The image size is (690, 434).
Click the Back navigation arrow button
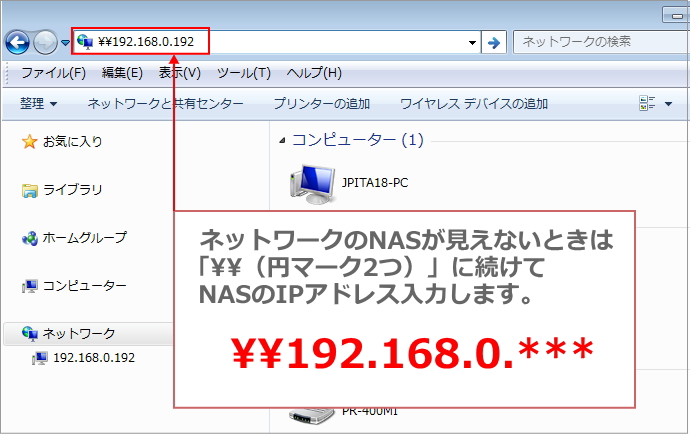(x=17, y=42)
